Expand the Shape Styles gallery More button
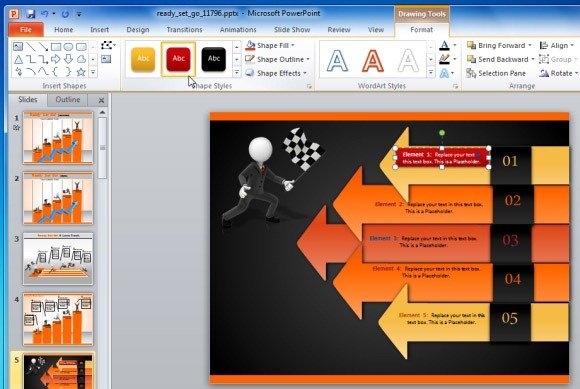 [237, 72]
